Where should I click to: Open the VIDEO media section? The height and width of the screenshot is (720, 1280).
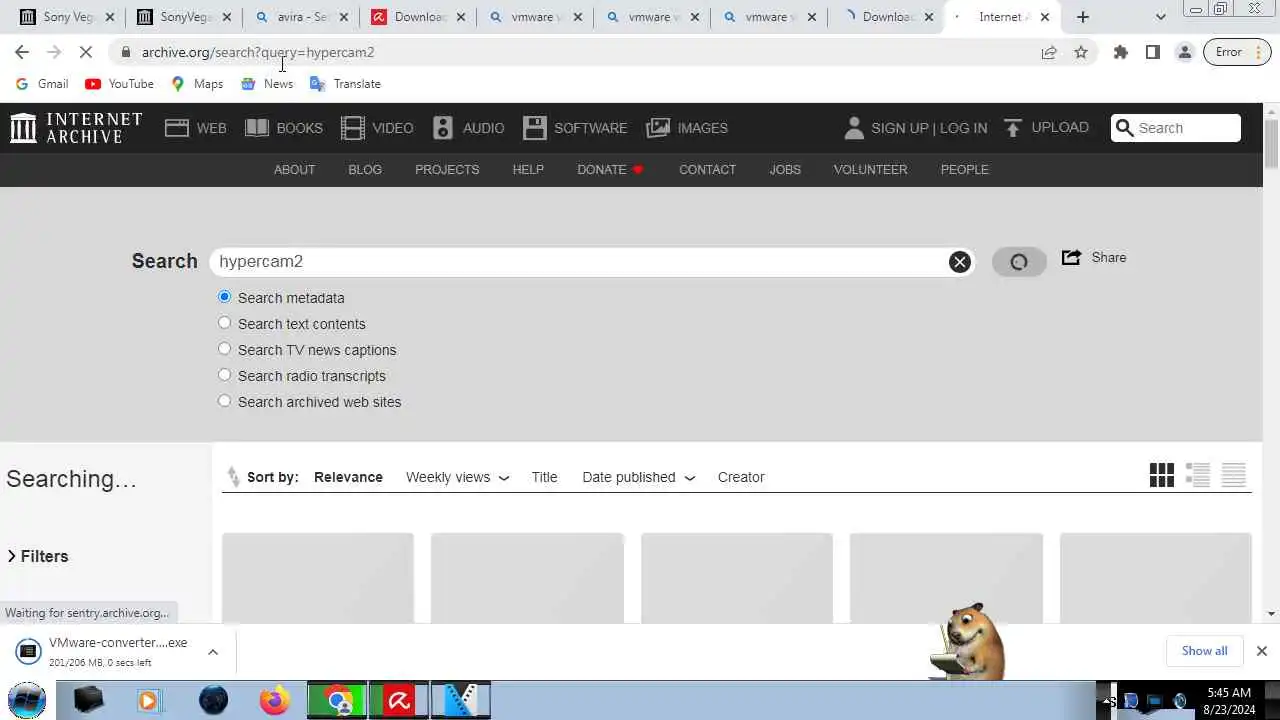pos(377,128)
